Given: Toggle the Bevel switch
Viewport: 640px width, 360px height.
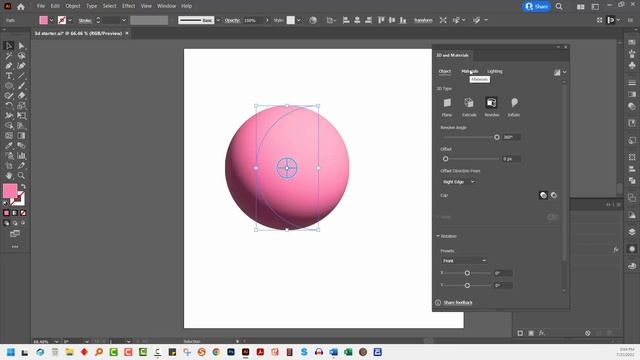Looking at the screenshot, I should tap(553, 217).
